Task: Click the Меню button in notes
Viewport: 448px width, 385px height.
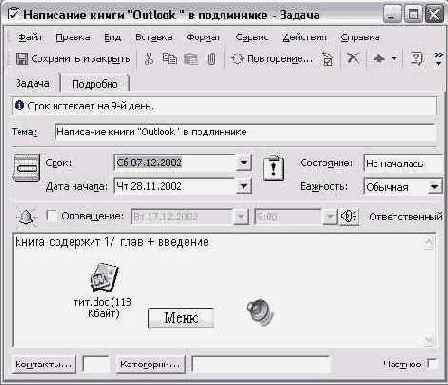Action: [x=181, y=318]
